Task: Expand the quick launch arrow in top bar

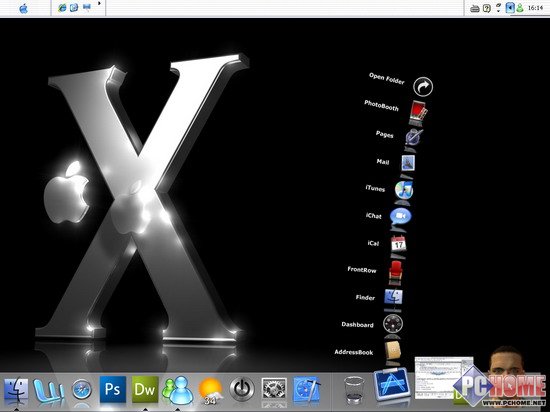Action: pos(99,4)
